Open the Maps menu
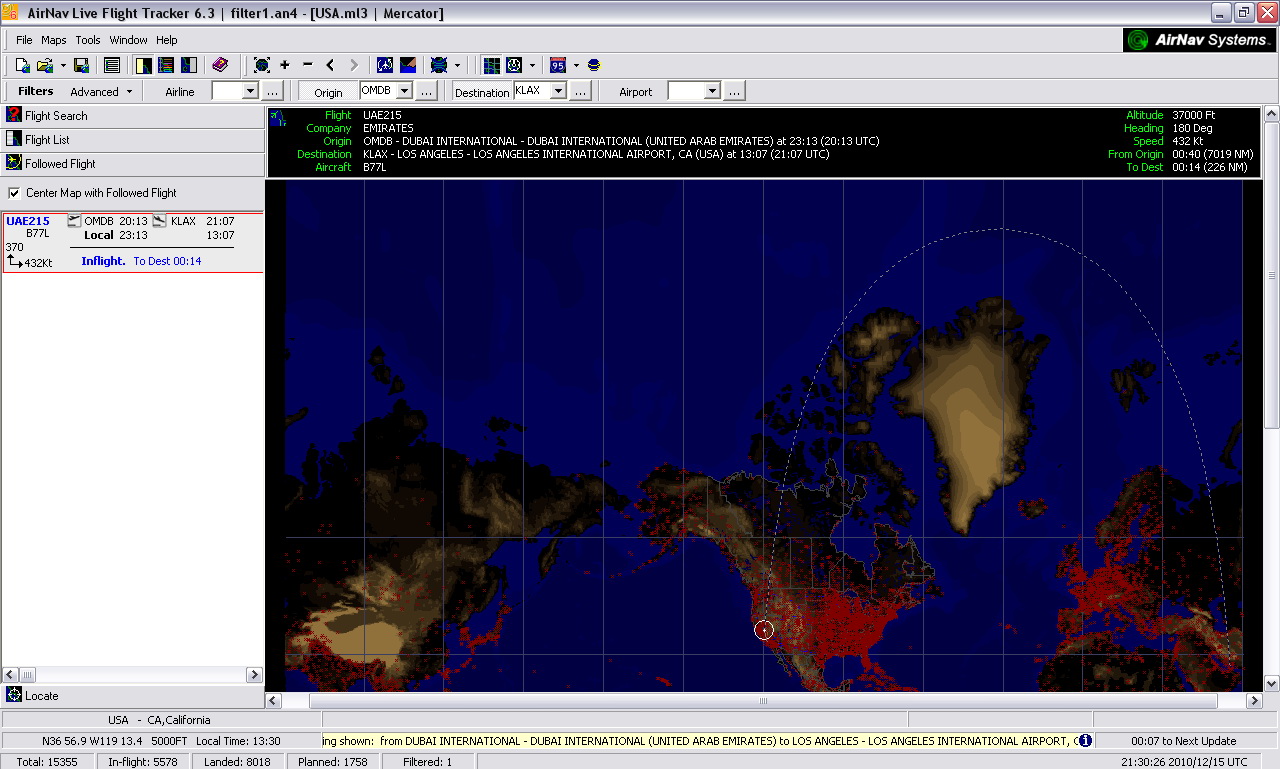Screen dimensions: 1280x769 point(54,40)
